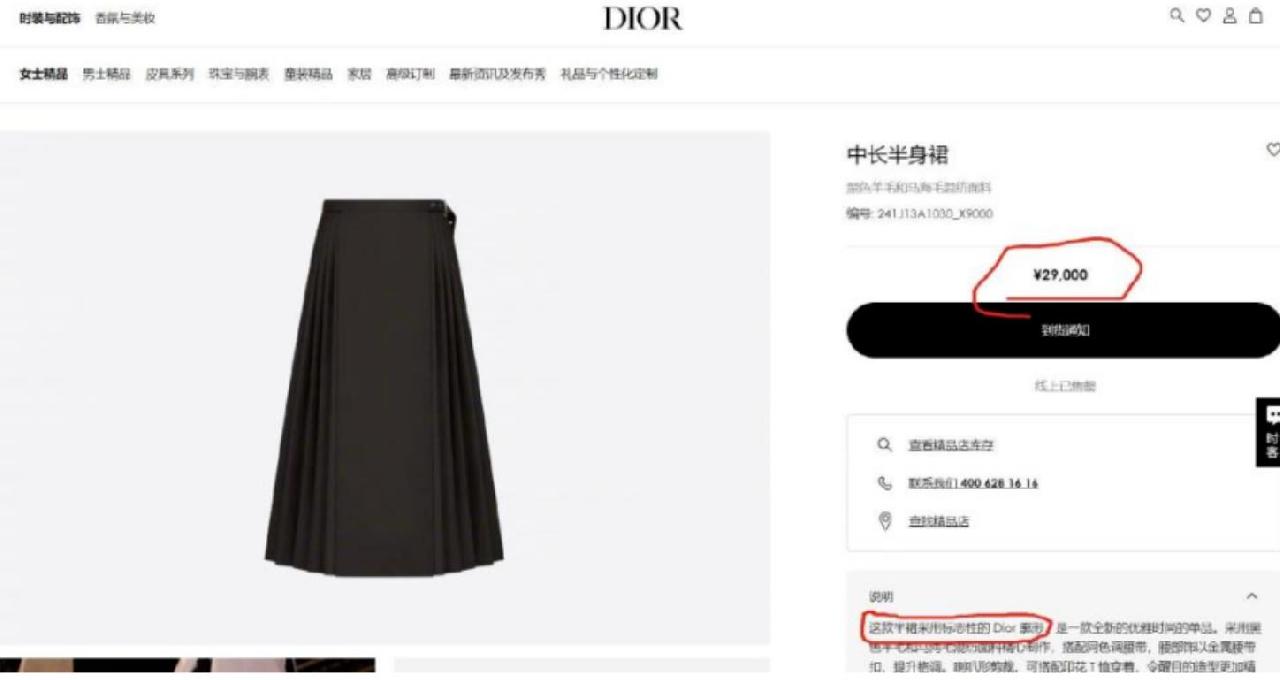This screenshot has height=680, width=1280.
Task: Add the skirt to wishlist via heart icon
Action: tap(1273, 150)
